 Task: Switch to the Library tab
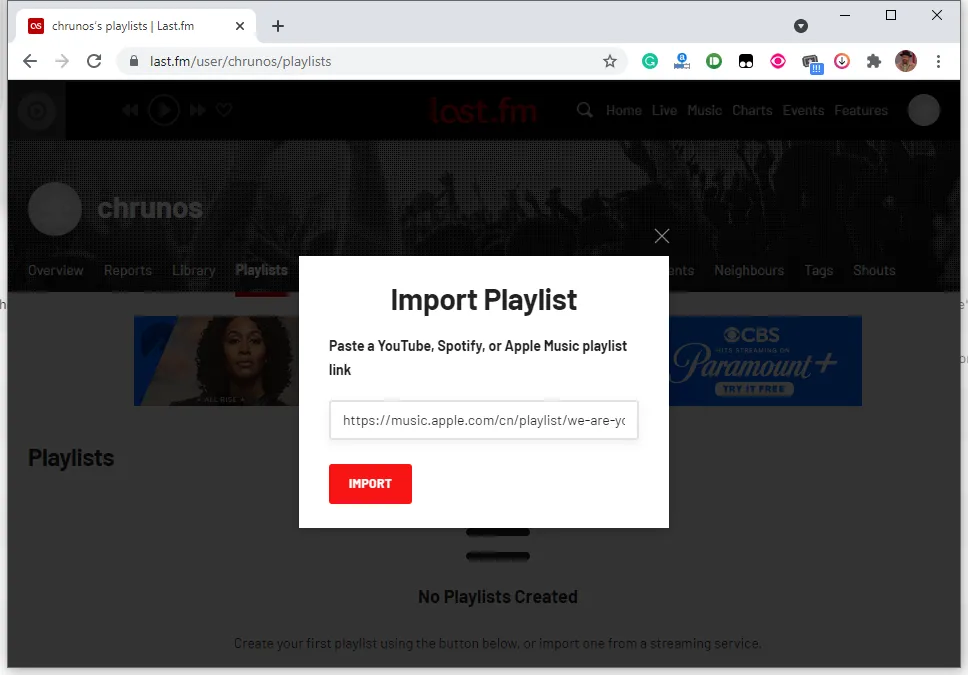point(193,270)
